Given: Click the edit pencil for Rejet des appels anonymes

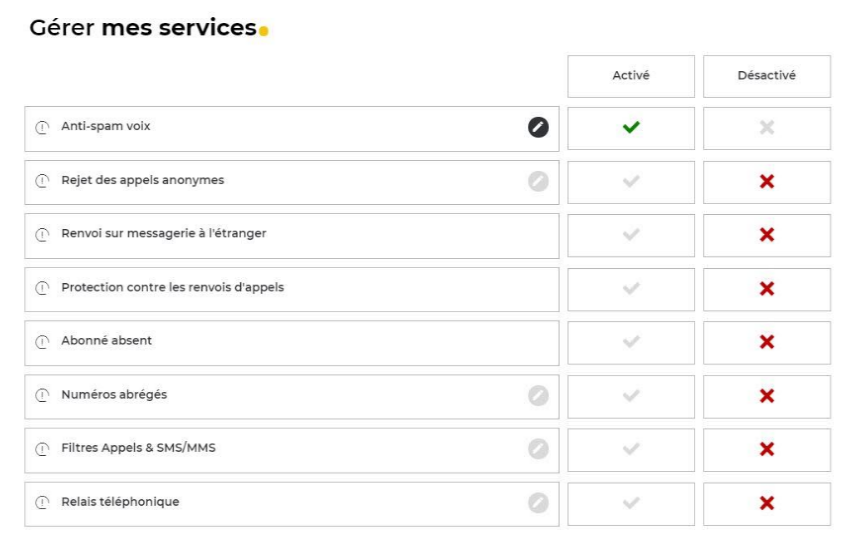Looking at the screenshot, I should (x=538, y=181).
